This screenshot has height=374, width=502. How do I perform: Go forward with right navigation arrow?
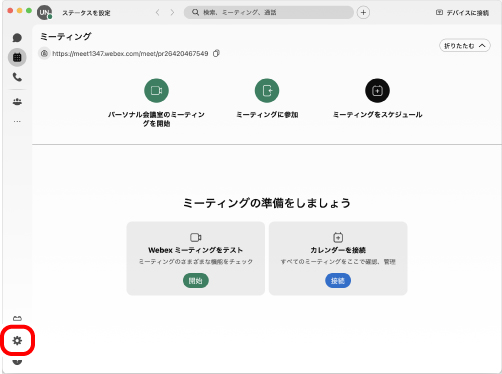(172, 13)
